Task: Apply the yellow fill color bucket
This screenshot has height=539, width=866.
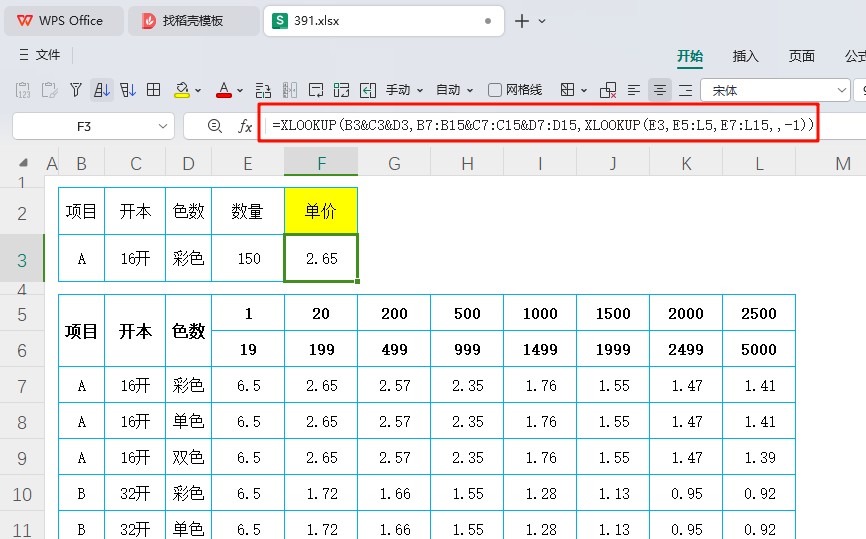Action: 182,90
